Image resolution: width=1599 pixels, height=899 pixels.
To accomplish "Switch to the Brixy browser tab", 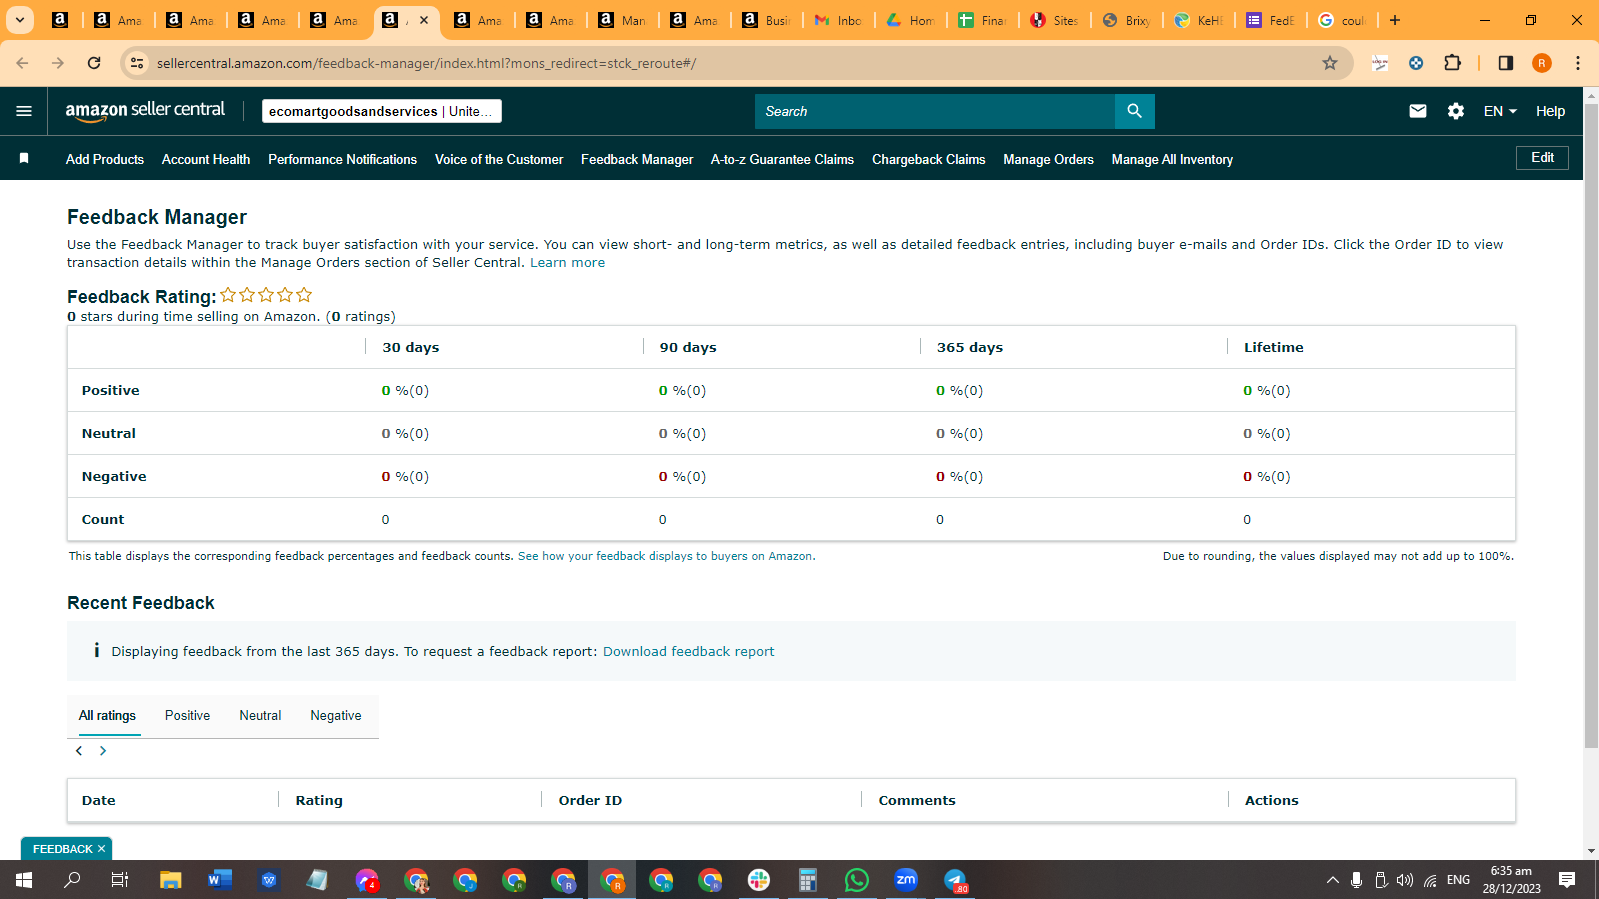I will pos(1127,20).
